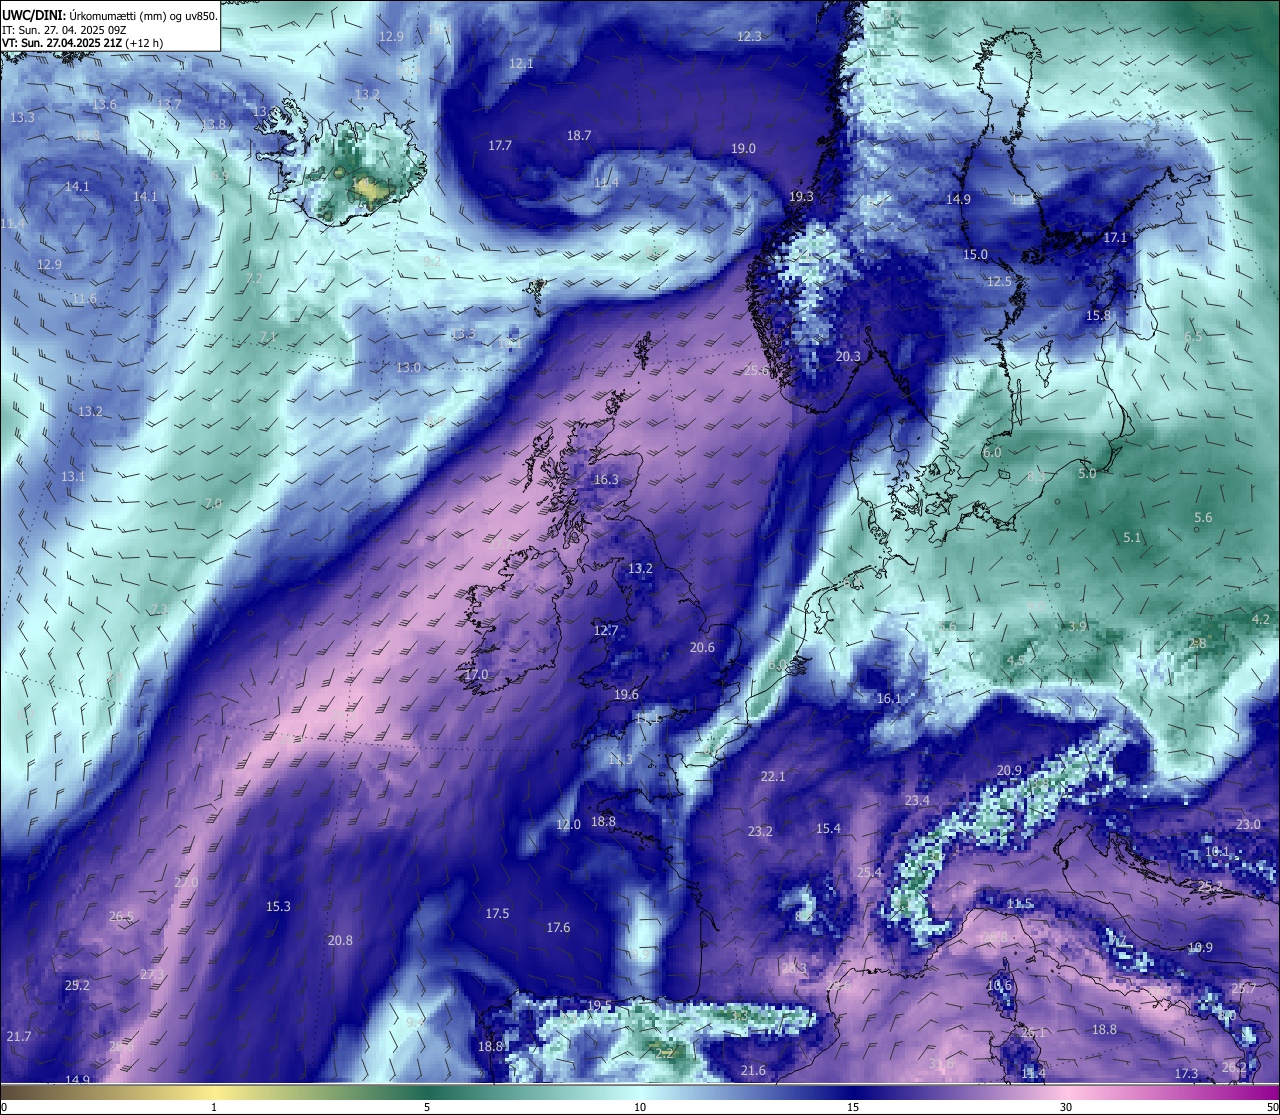This screenshot has height=1115, width=1280.
Task: Click the 12.0 value label
Action: click(x=568, y=825)
